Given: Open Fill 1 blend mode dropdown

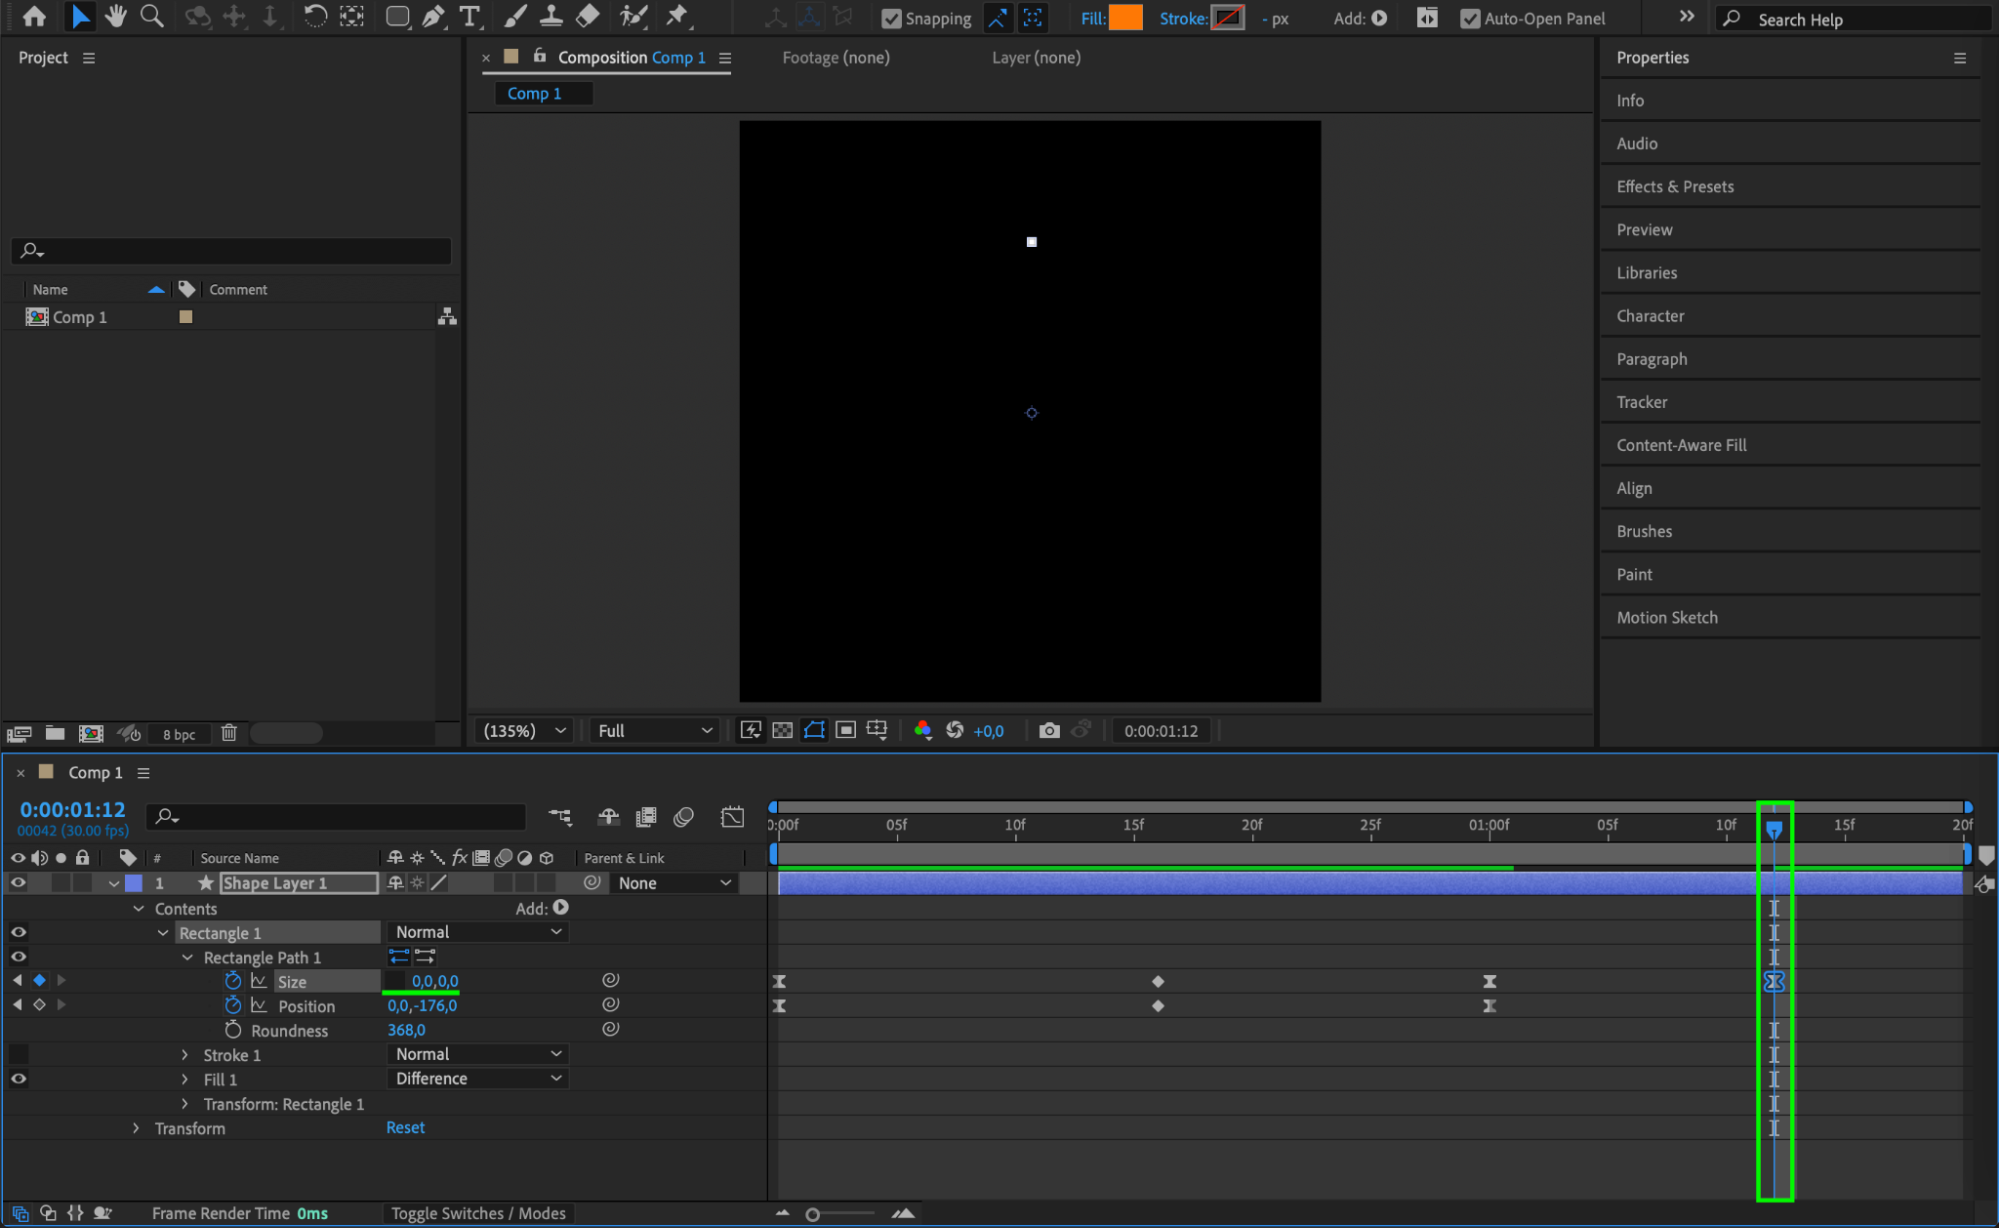Looking at the screenshot, I should (x=477, y=1079).
